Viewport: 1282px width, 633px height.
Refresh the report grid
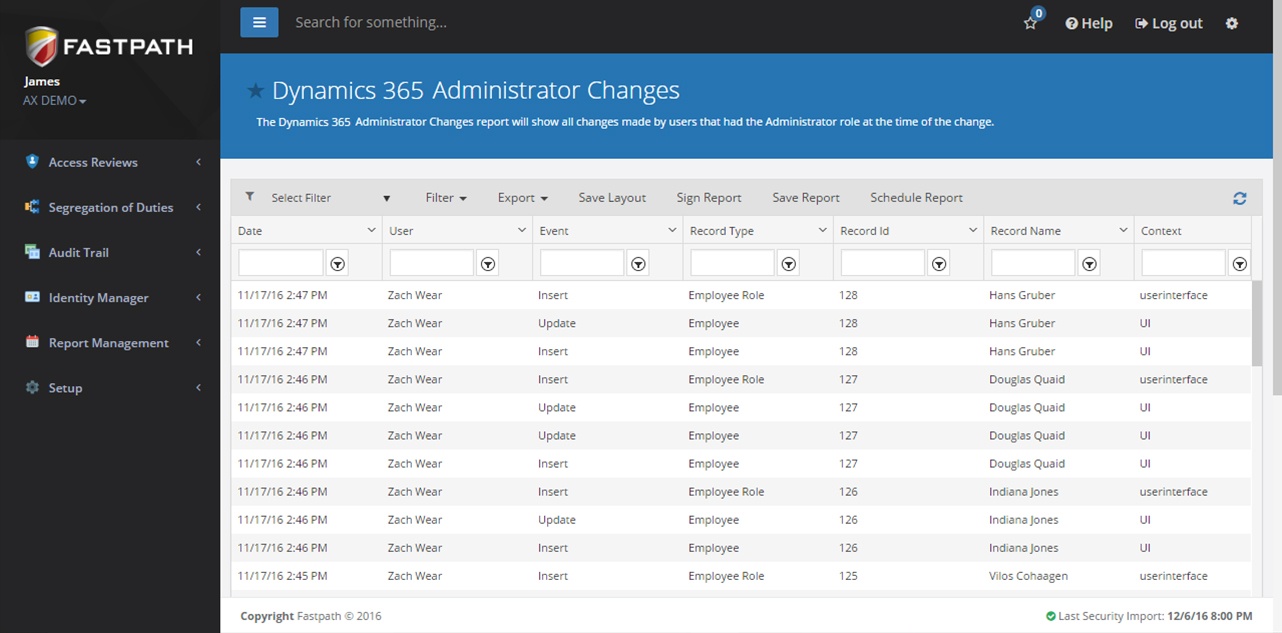point(1240,198)
